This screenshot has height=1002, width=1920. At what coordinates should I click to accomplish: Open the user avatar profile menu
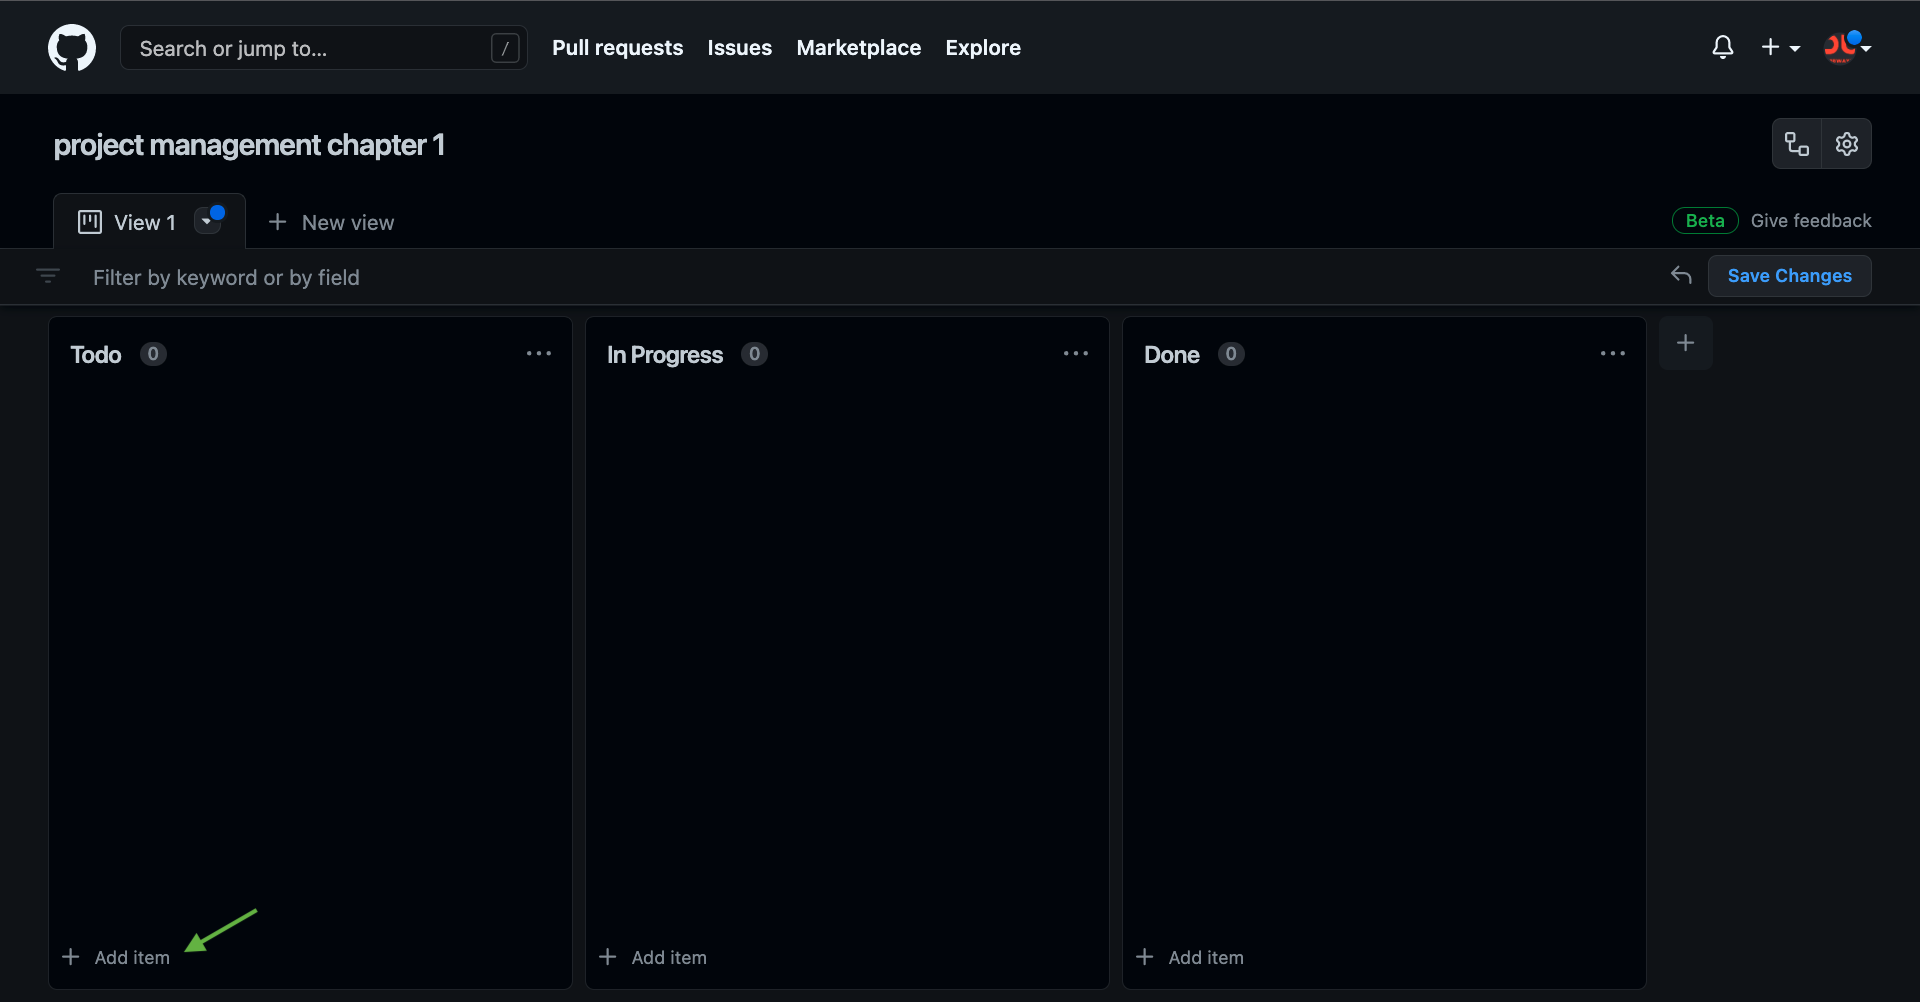(1846, 47)
